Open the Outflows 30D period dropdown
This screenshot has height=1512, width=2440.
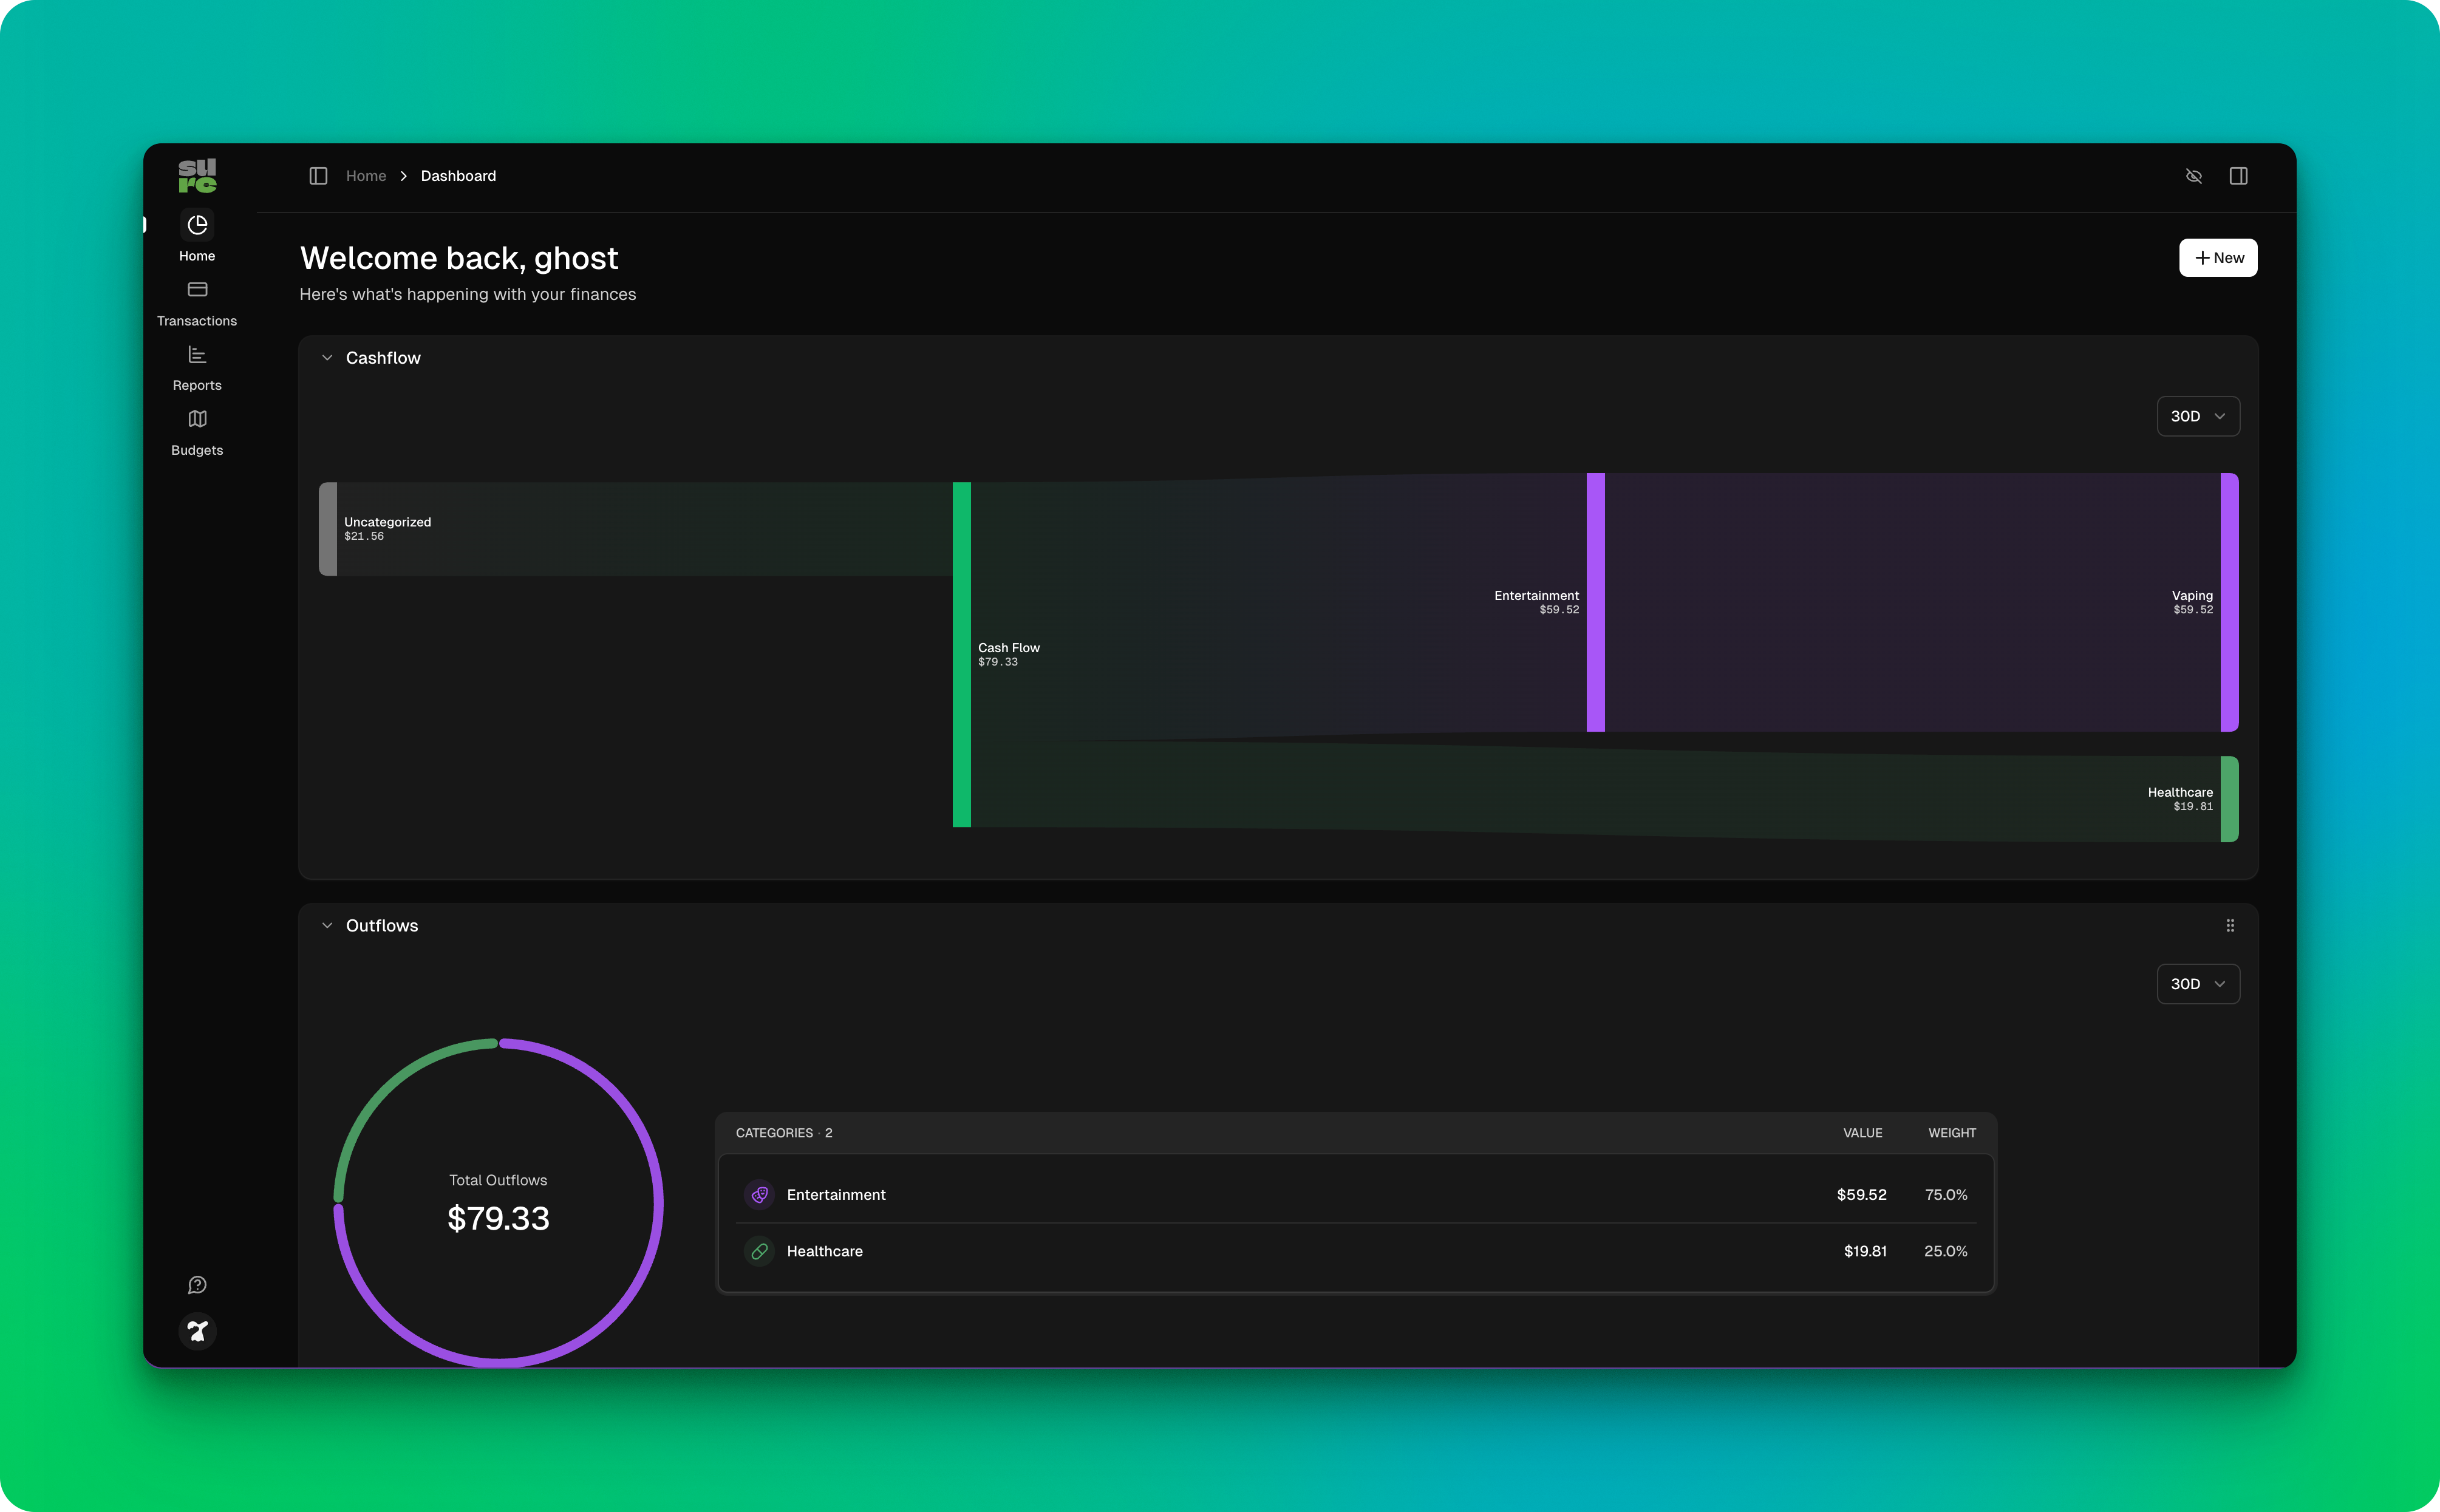coord(2198,984)
